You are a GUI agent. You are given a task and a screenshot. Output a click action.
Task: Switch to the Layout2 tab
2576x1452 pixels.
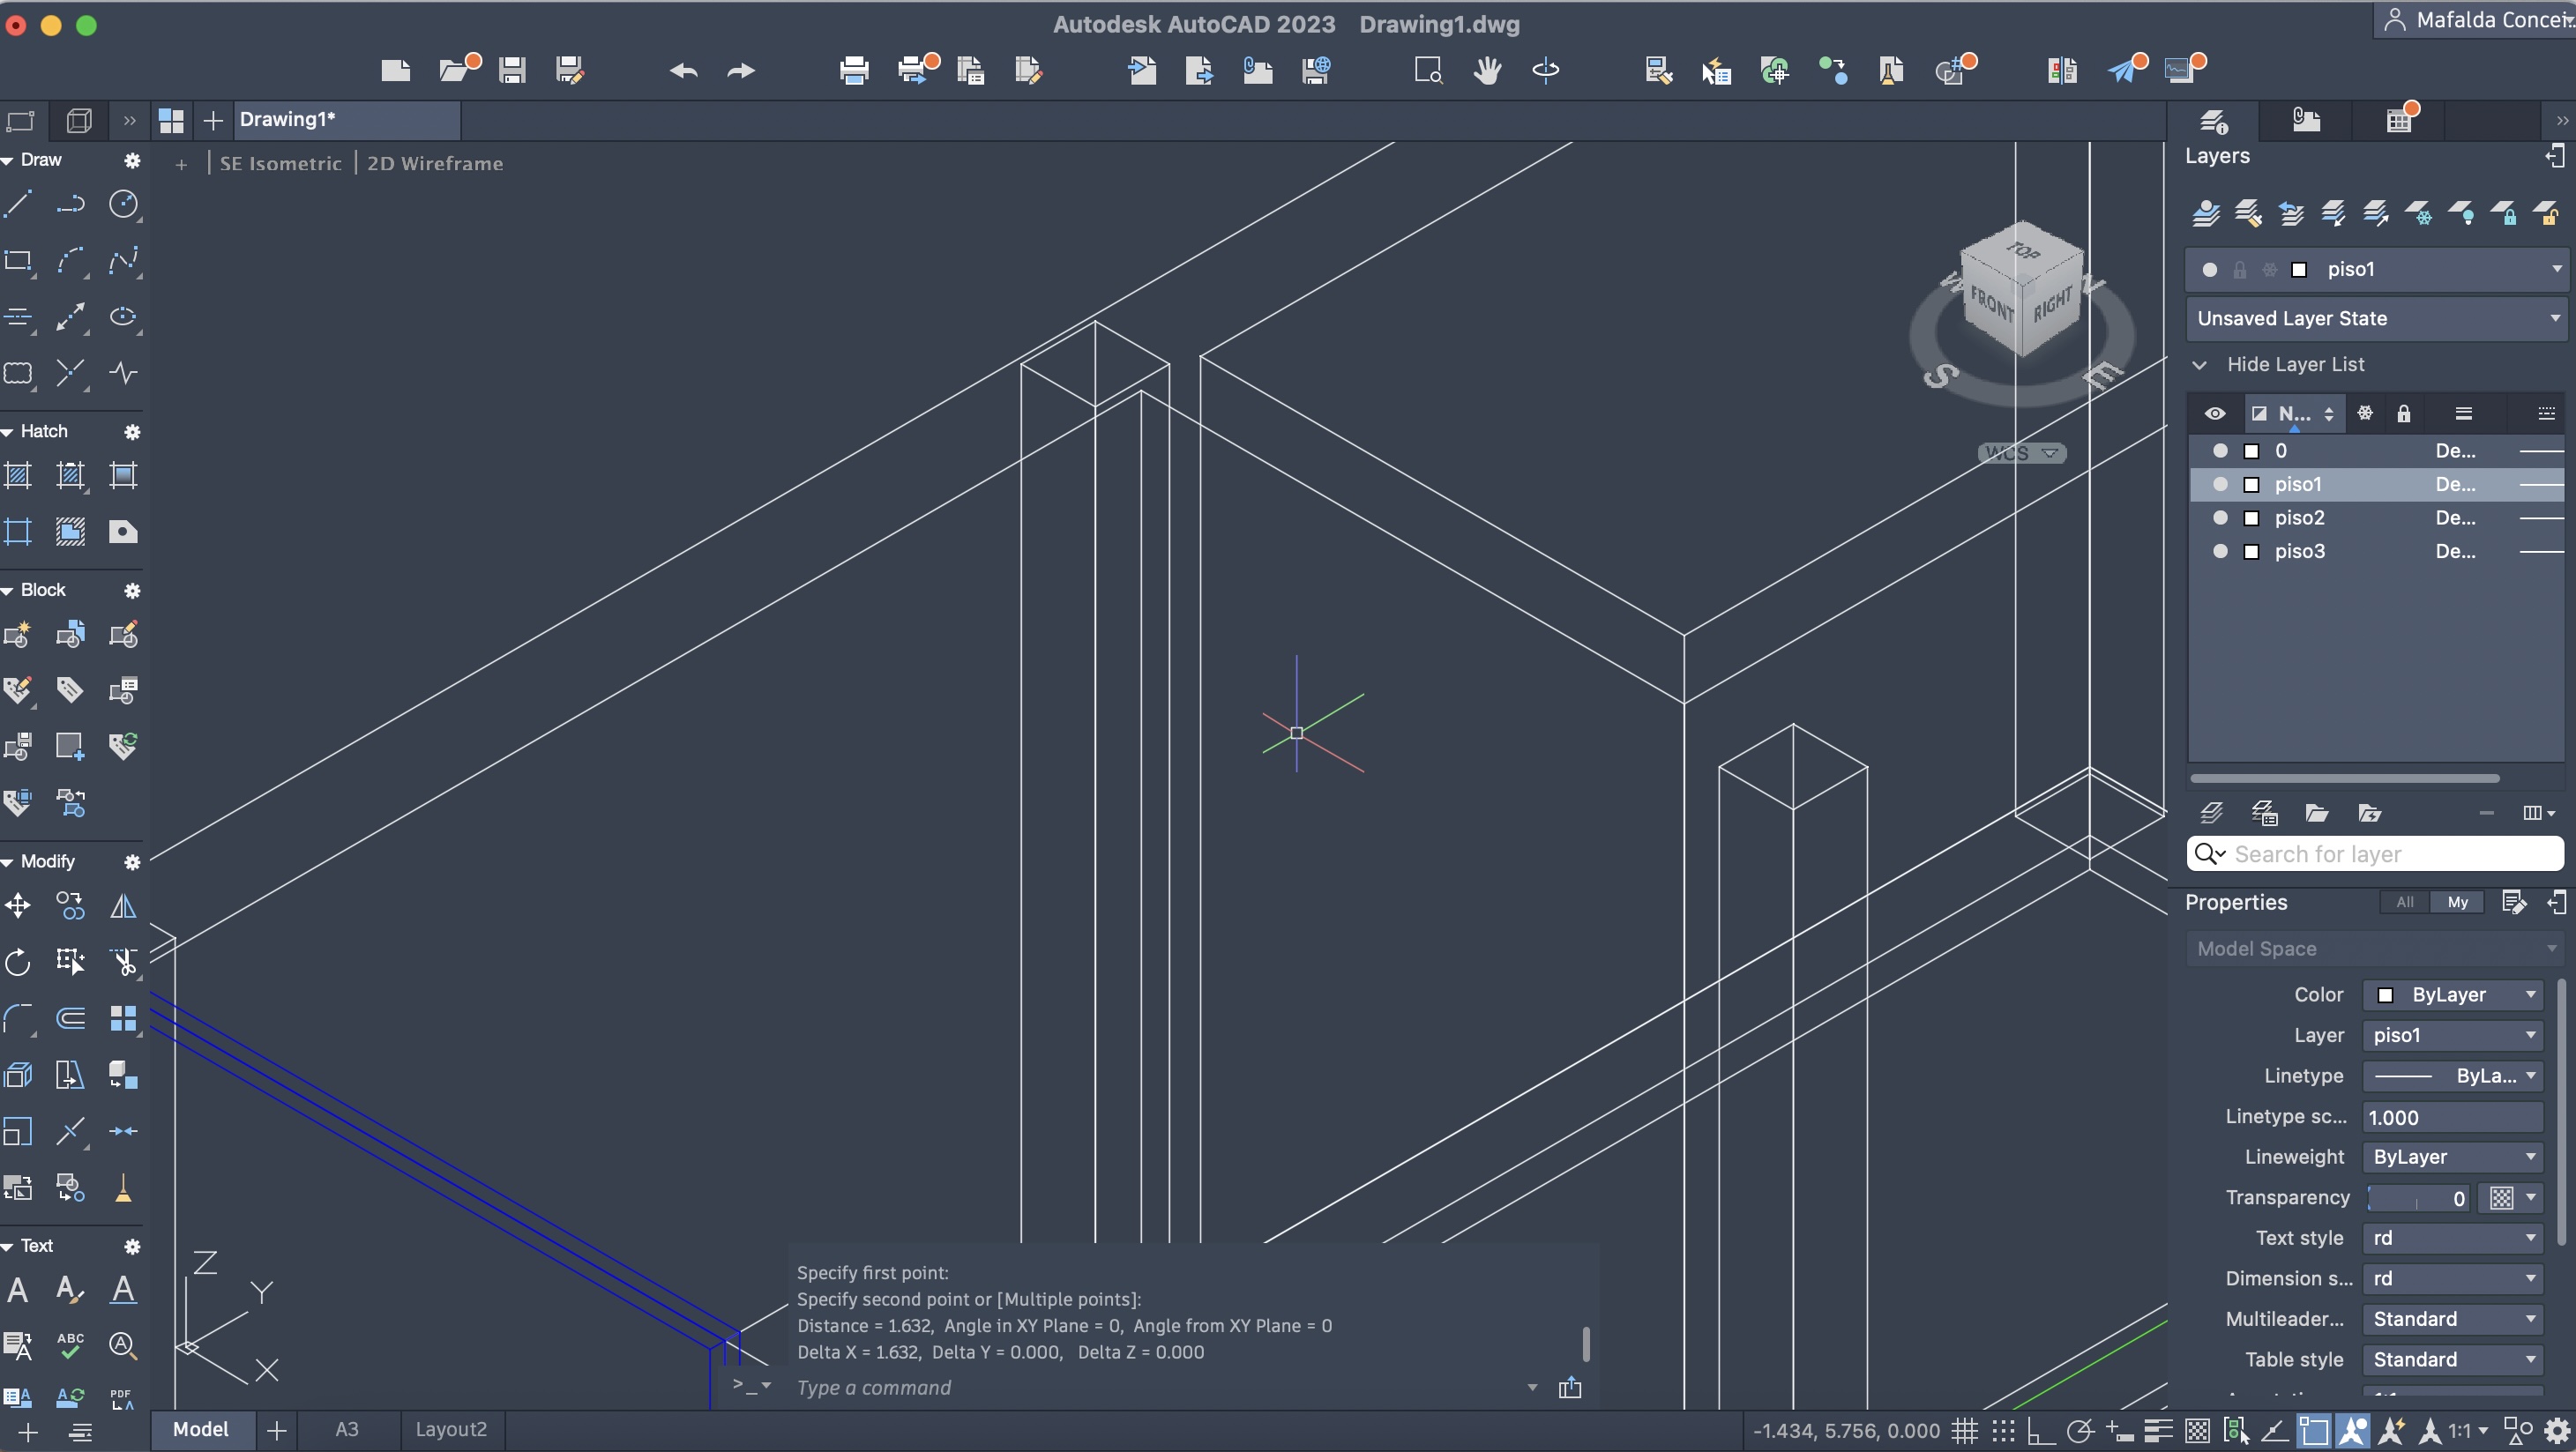pyautogui.click(x=450, y=1429)
